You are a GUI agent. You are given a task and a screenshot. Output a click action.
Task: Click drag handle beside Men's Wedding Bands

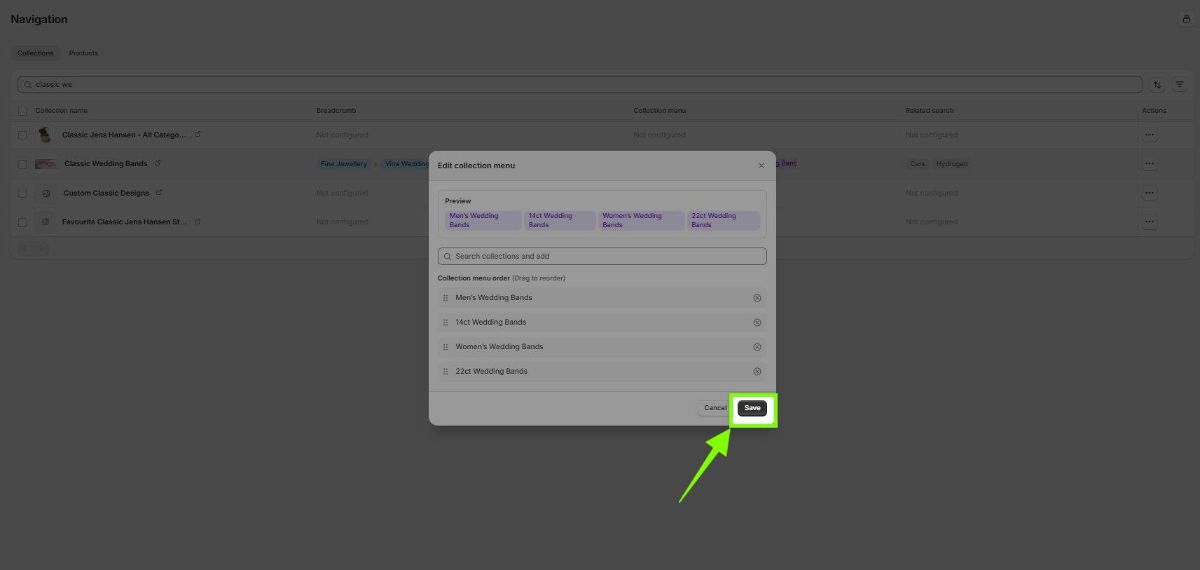click(x=445, y=298)
